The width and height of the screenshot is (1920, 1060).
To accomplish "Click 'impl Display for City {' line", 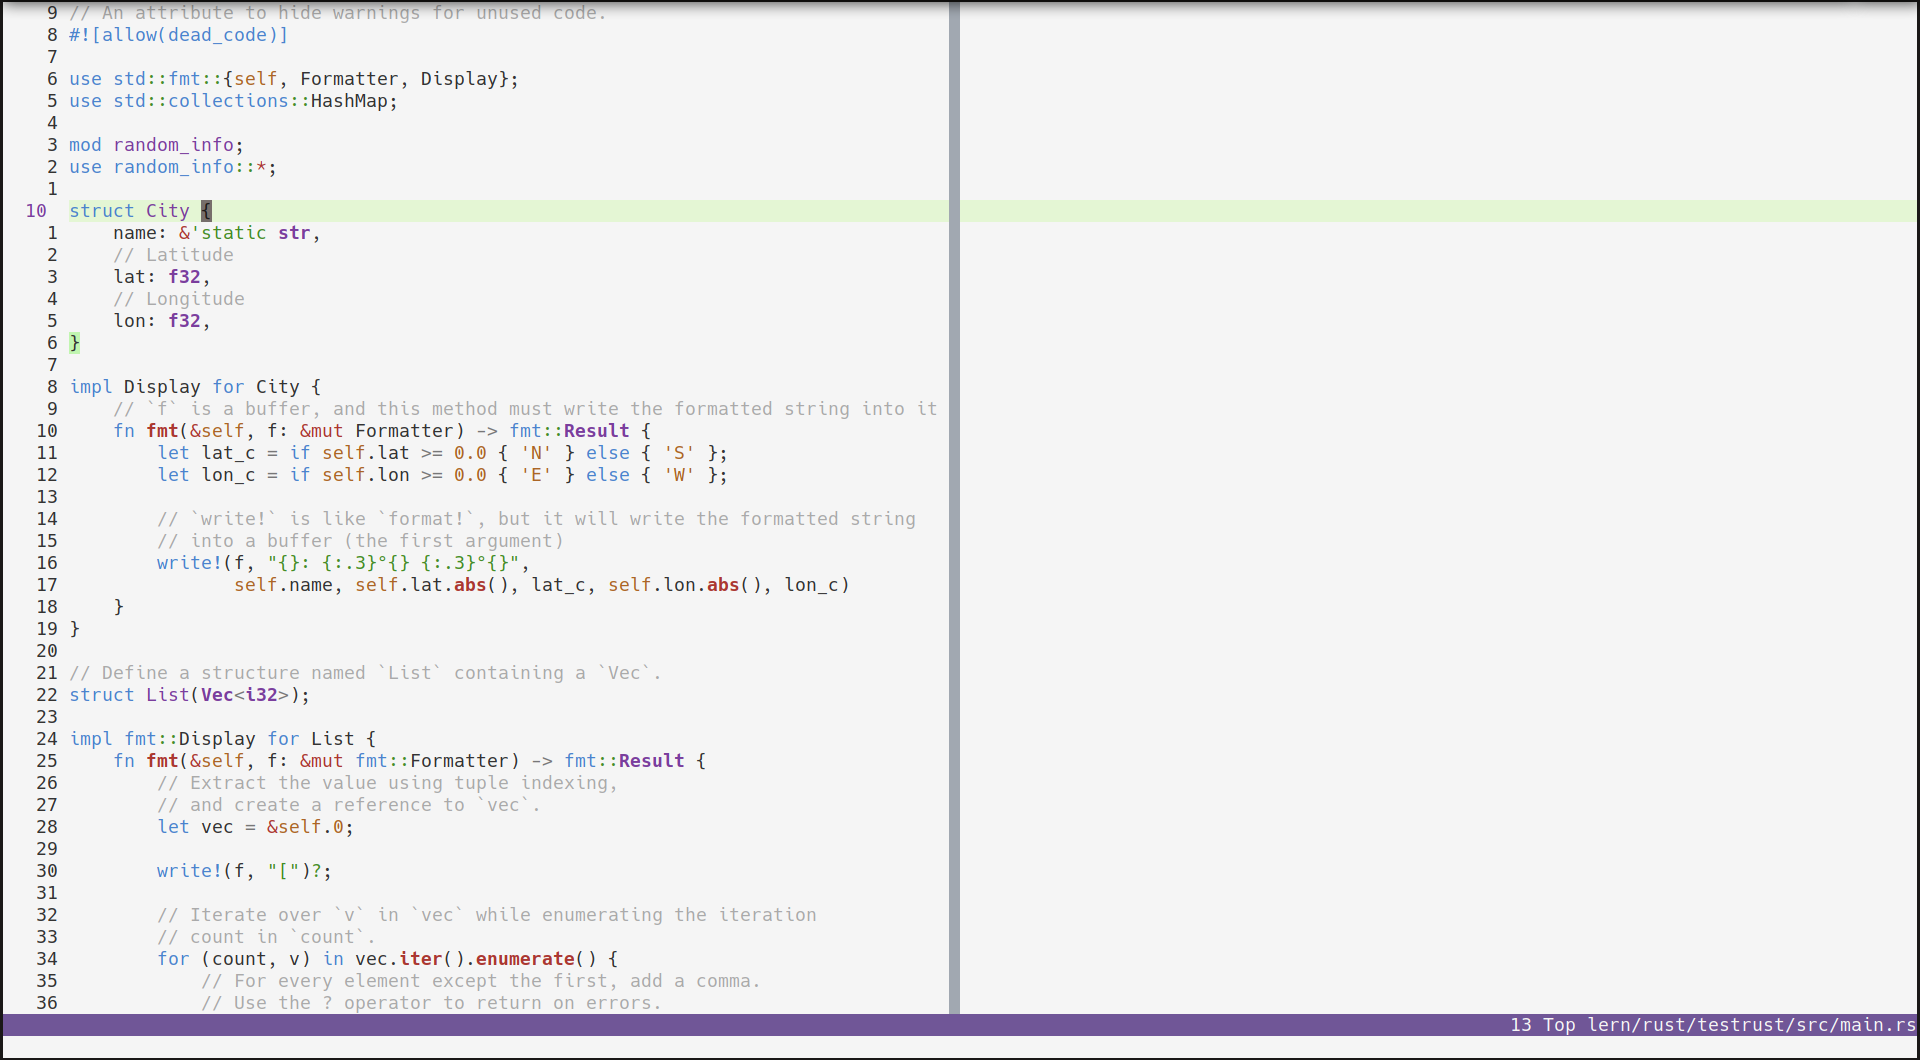I will pos(195,387).
